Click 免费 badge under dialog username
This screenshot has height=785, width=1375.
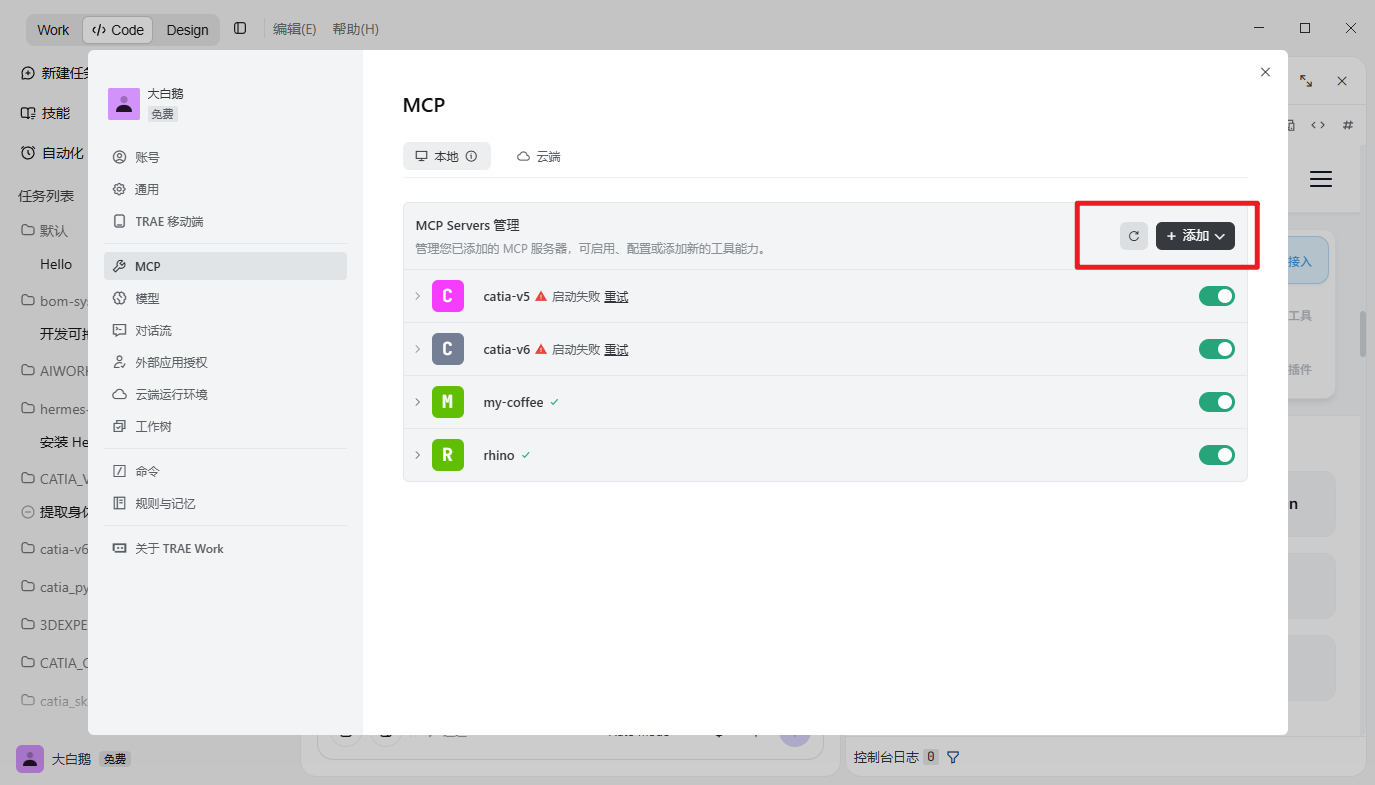click(163, 114)
